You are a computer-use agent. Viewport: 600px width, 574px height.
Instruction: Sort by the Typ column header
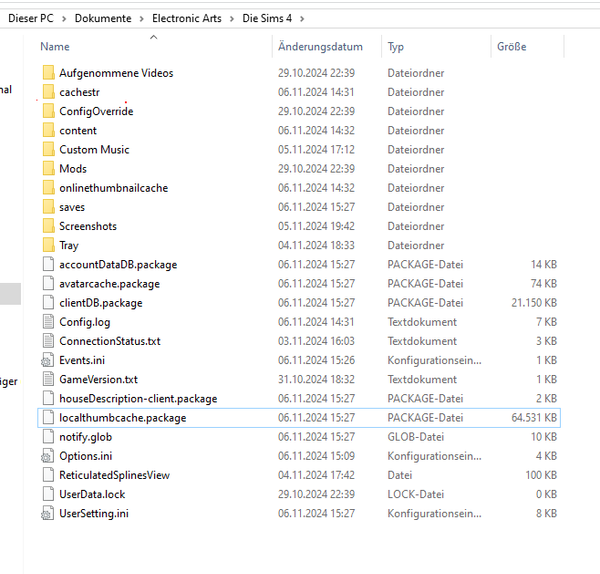coord(396,47)
